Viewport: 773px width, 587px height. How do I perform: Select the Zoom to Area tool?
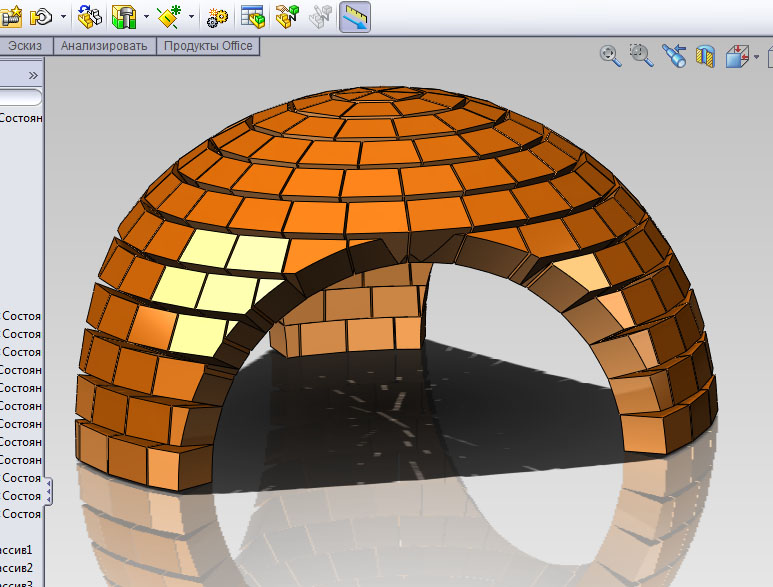(641, 56)
